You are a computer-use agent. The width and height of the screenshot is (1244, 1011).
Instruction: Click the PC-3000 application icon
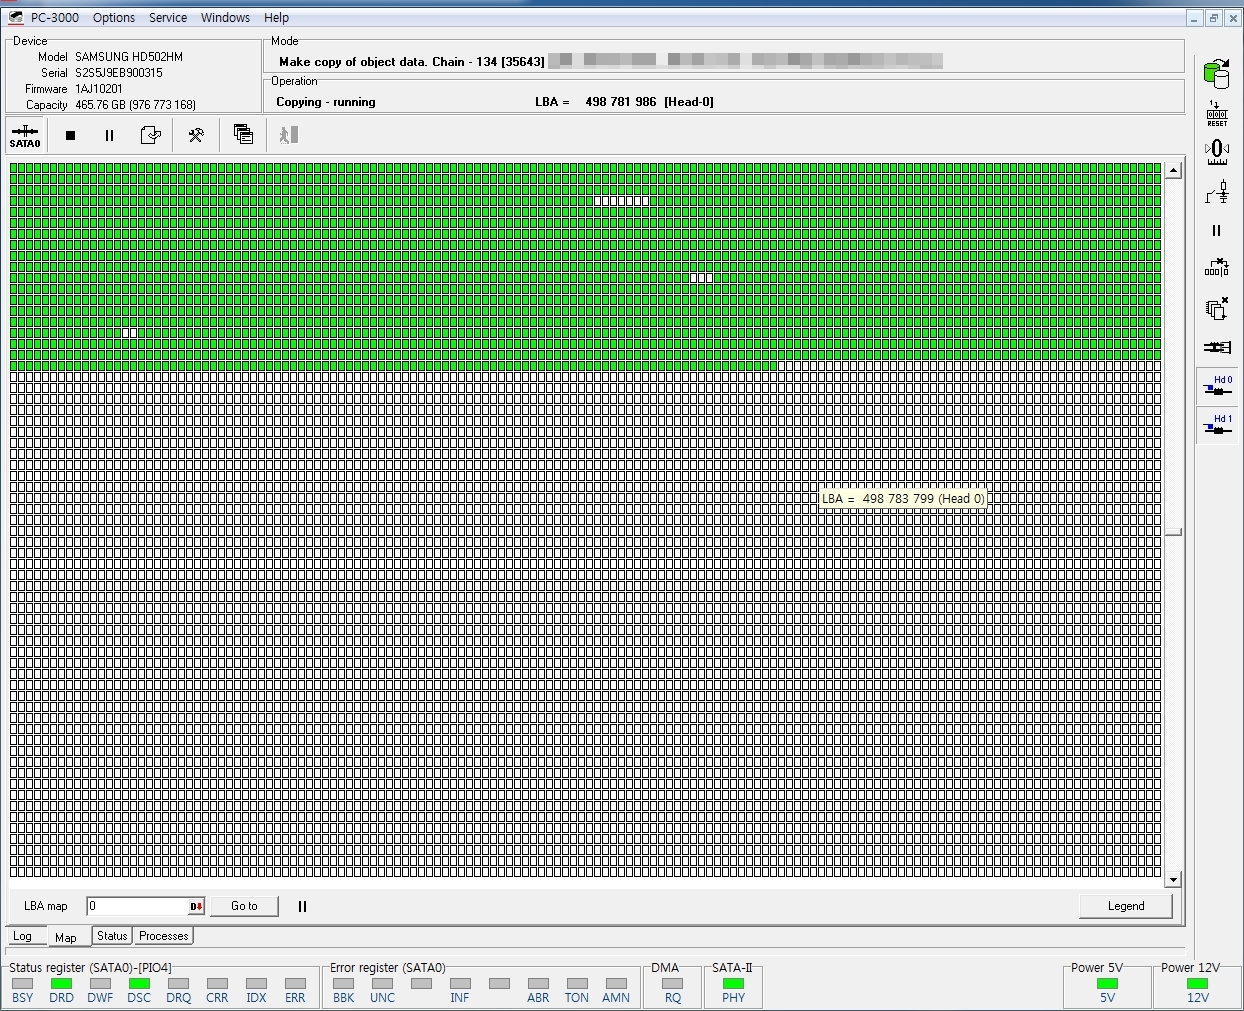(x=15, y=17)
